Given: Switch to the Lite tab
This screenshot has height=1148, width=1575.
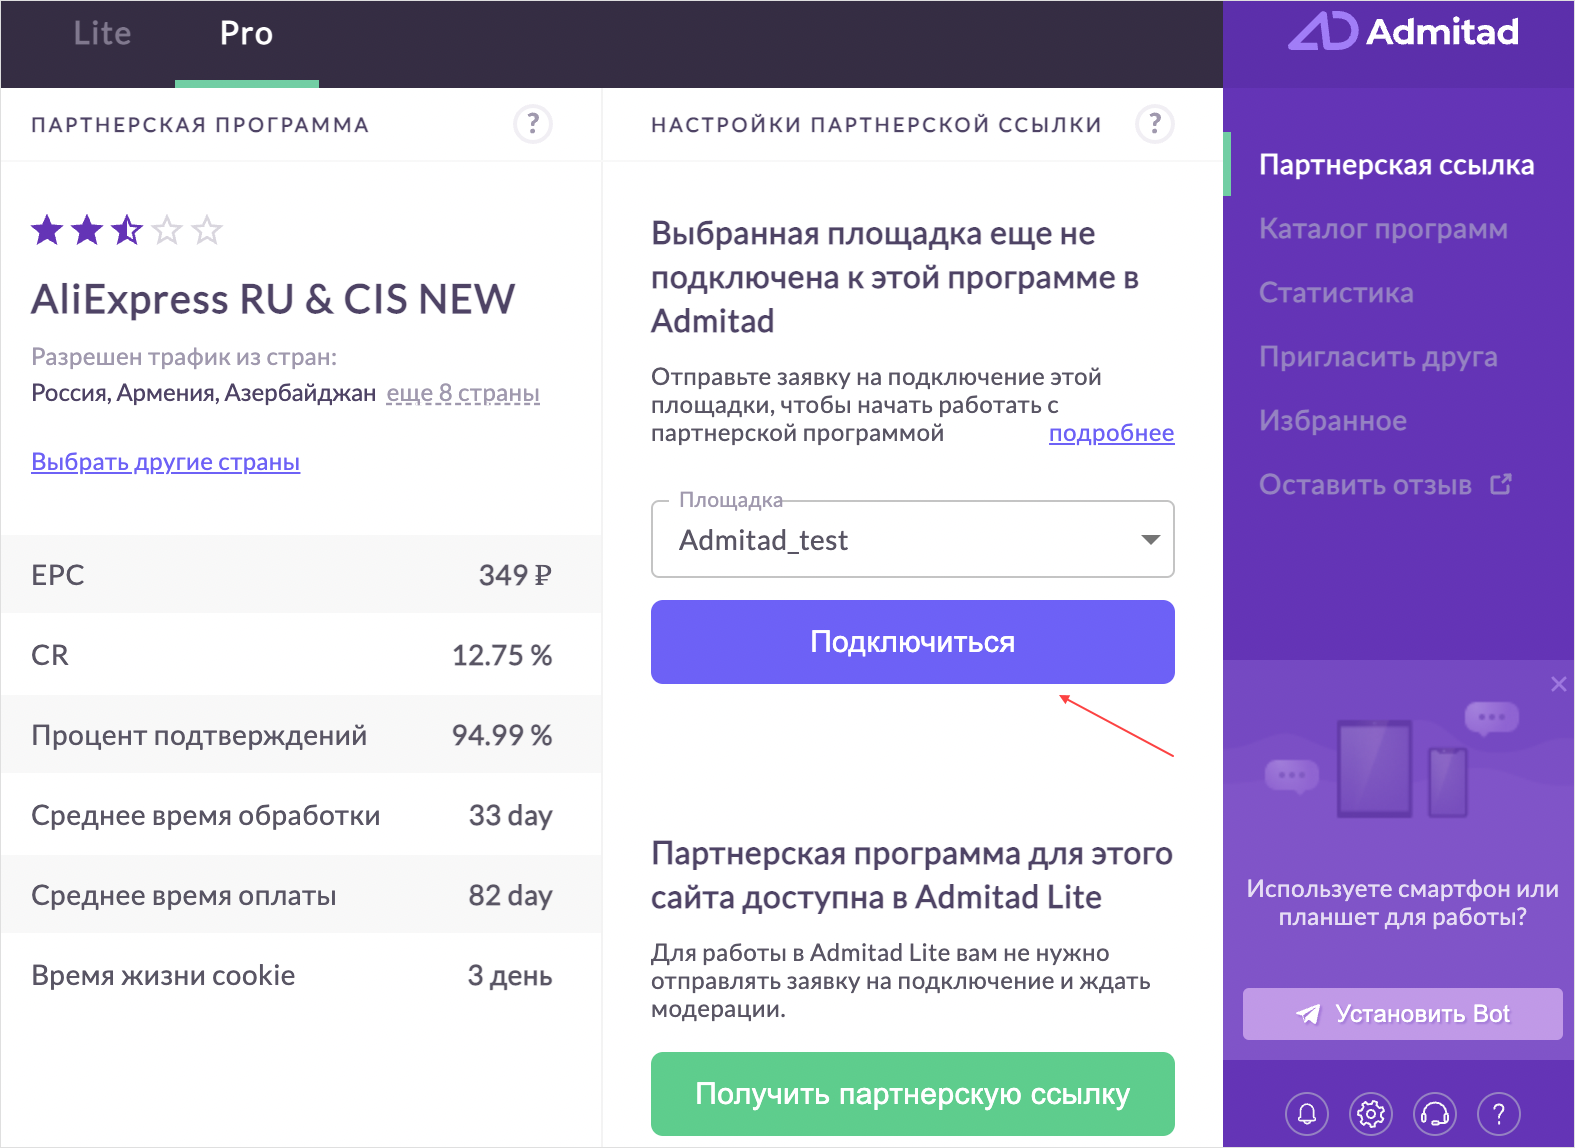Looking at the screenshot, I should coord(102,34).
